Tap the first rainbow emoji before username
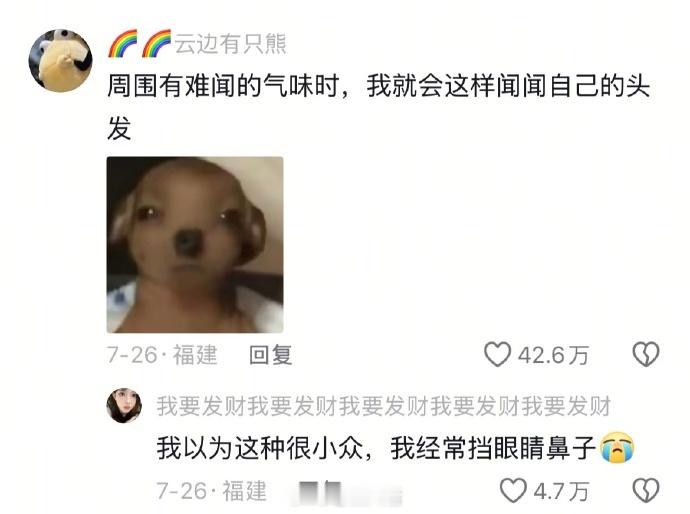Image resolution: width=690 pixels, height=514 pixels. [x=123, y=44]
